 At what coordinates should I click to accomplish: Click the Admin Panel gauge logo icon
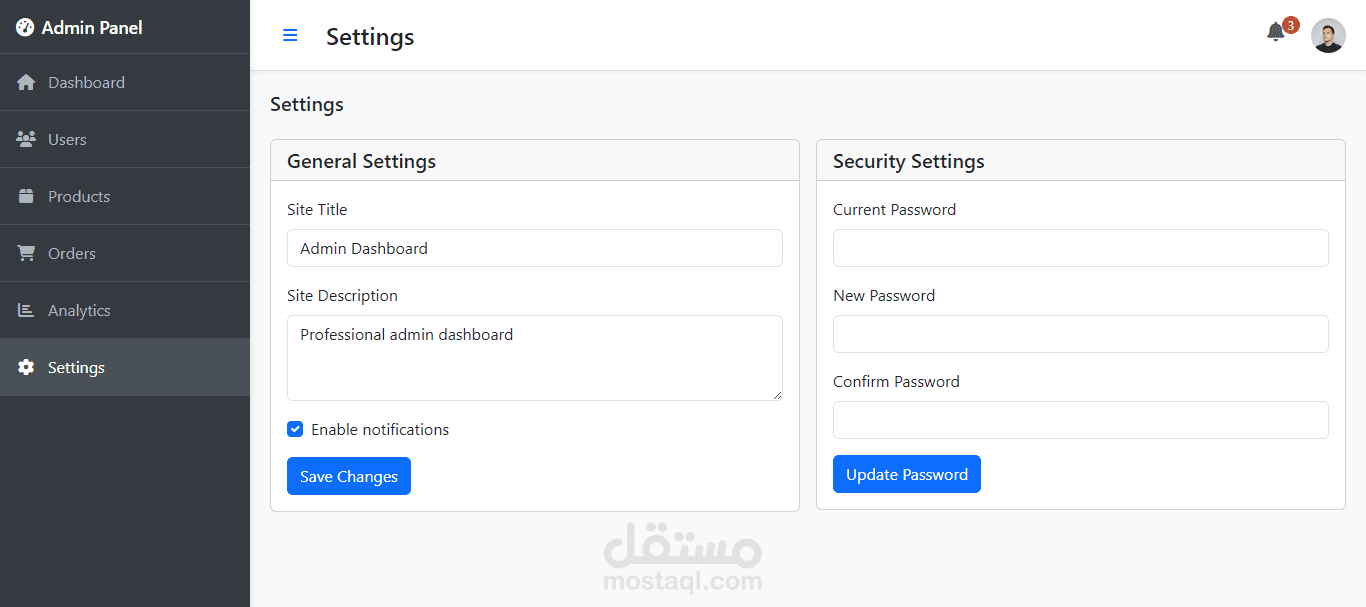25,28
